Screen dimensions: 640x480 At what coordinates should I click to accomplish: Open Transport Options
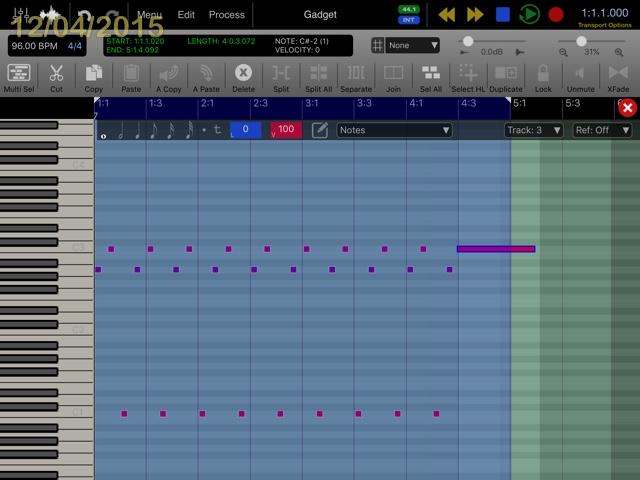point(604,25)
